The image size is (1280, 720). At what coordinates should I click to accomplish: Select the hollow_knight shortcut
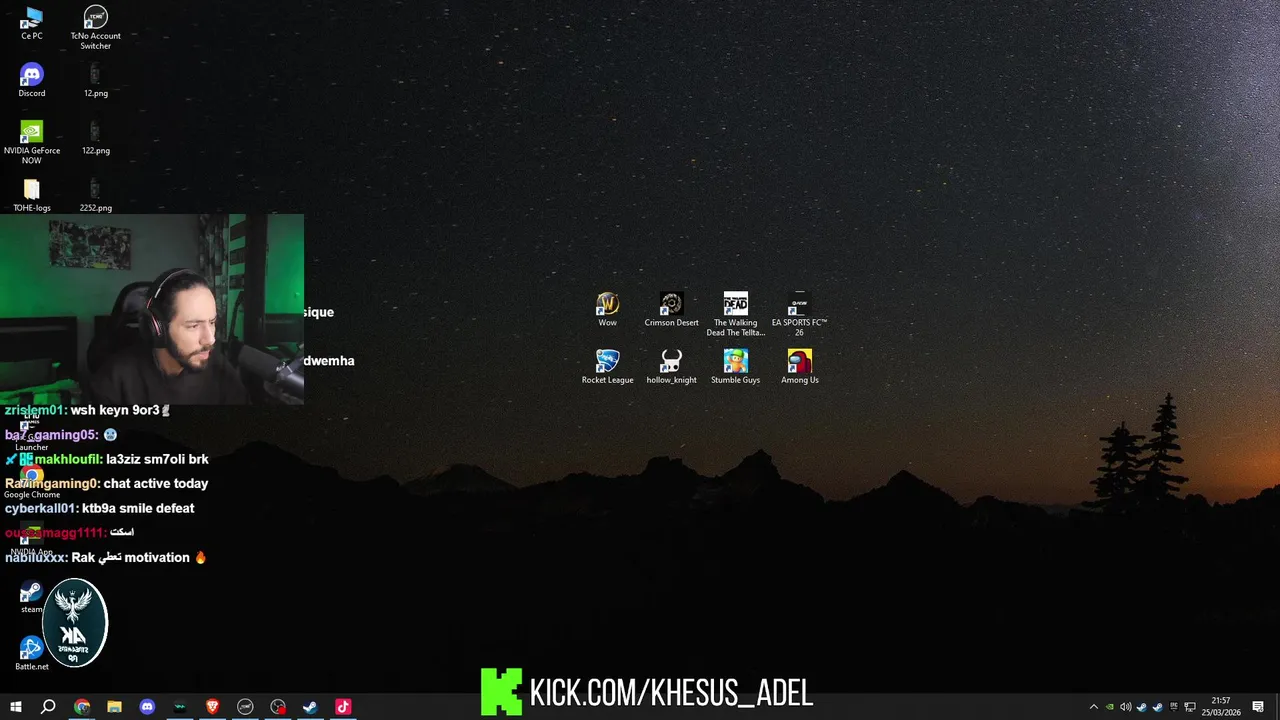[x=671, y=367]
